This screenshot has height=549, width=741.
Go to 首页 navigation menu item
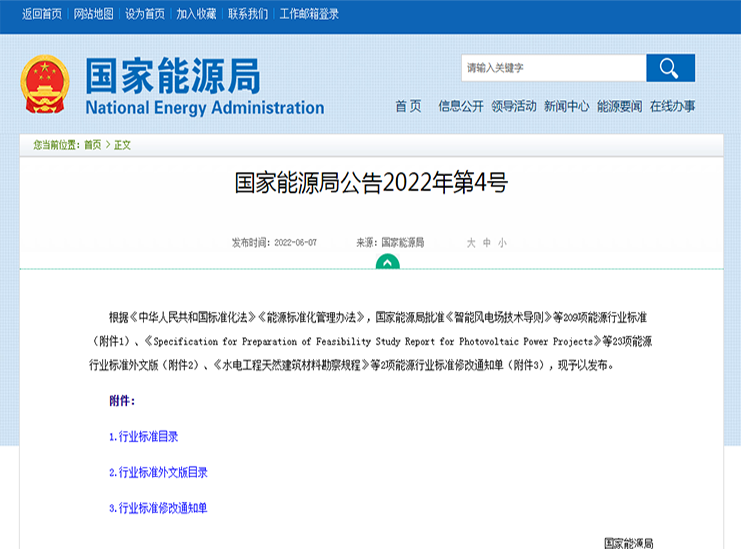(408, 106)
